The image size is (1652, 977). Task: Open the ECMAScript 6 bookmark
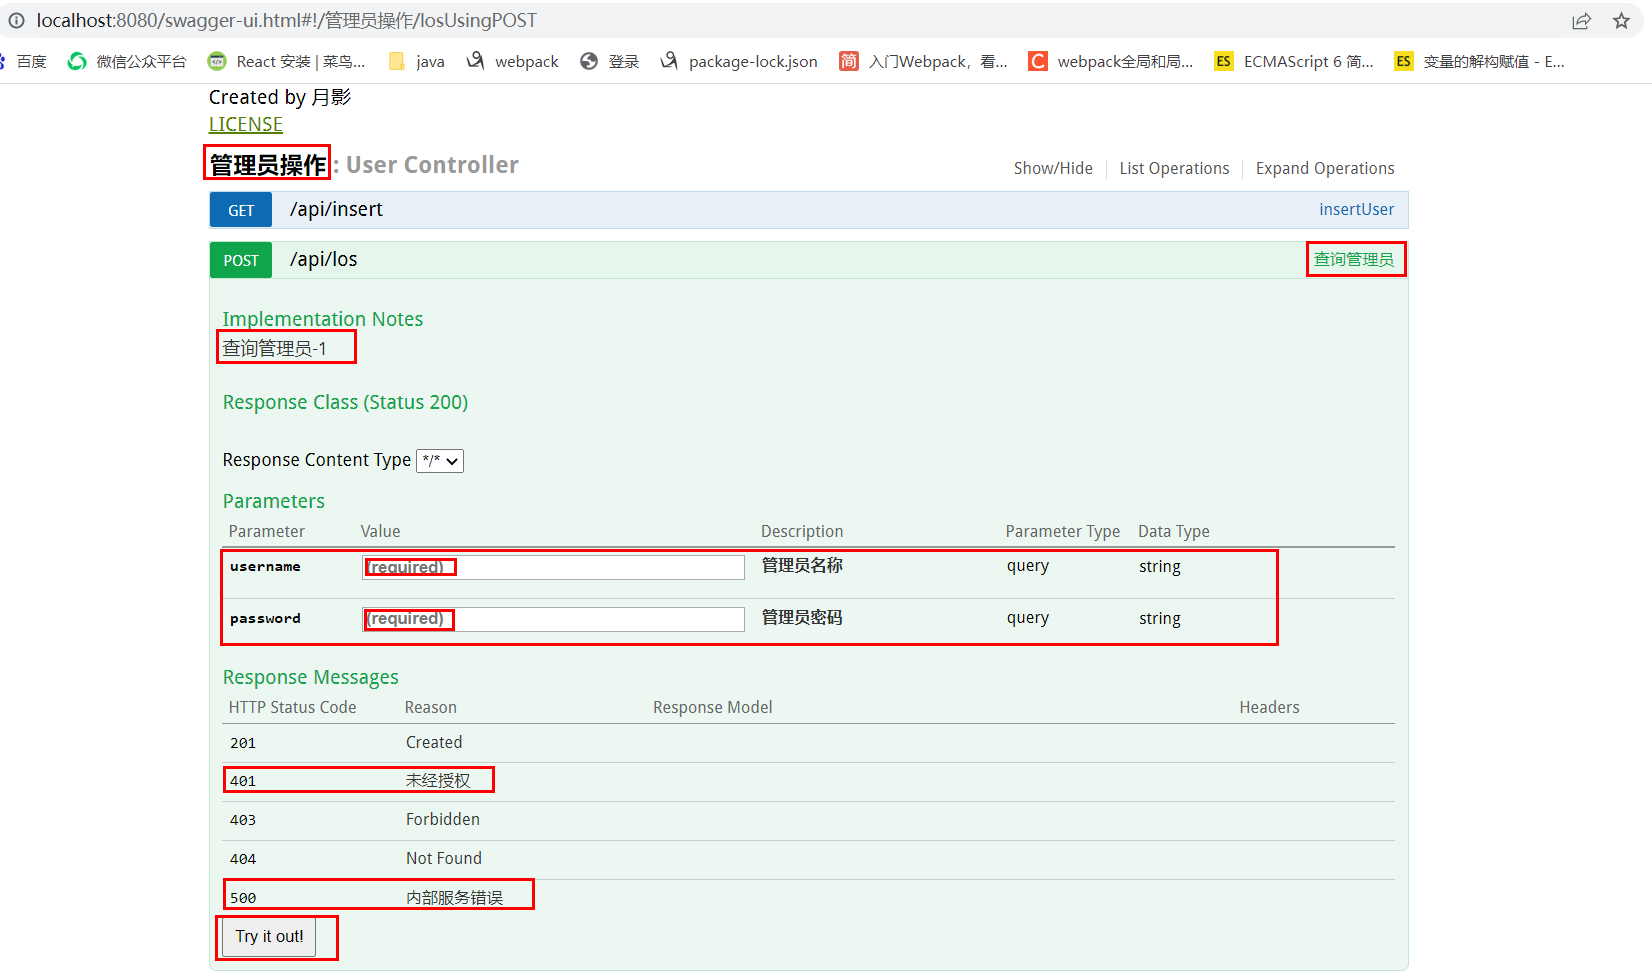click(1294, 62)
